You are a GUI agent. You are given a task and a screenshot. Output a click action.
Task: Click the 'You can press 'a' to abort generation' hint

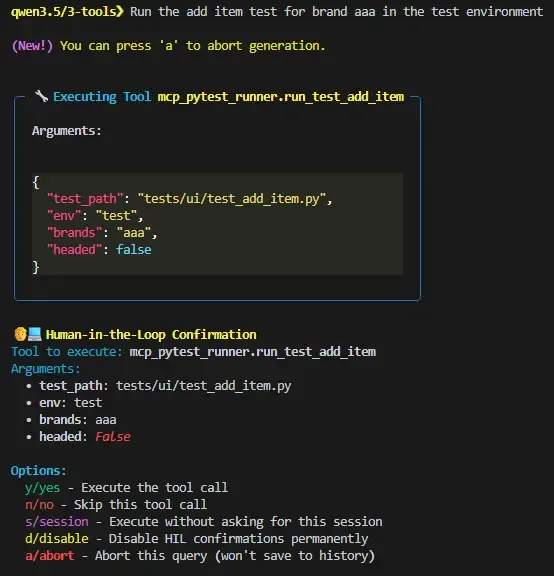[x=193, y=46]
